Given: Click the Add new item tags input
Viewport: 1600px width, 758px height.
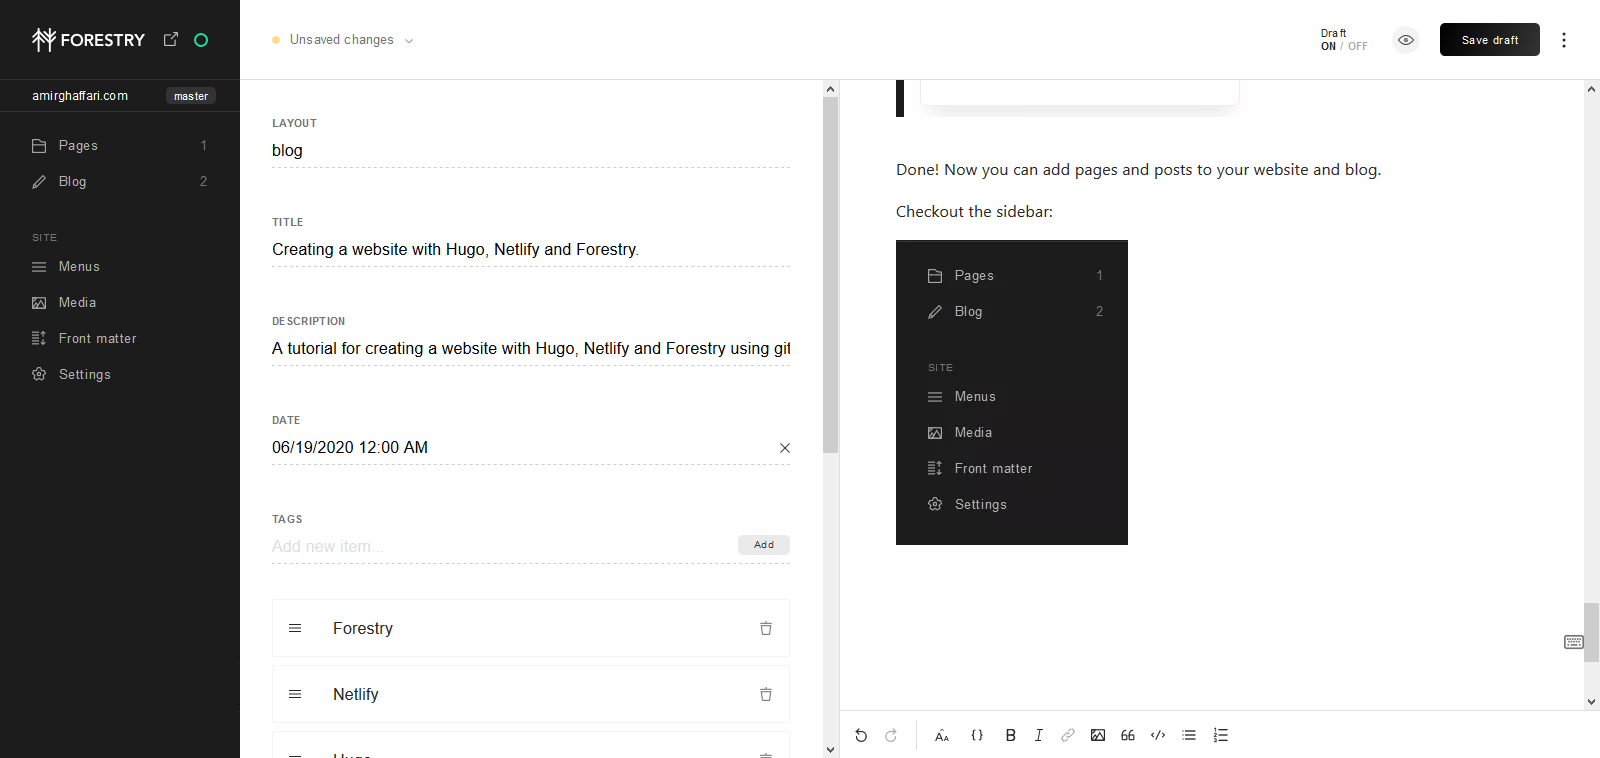Looking at the screenshot, I should pos(502,547).
